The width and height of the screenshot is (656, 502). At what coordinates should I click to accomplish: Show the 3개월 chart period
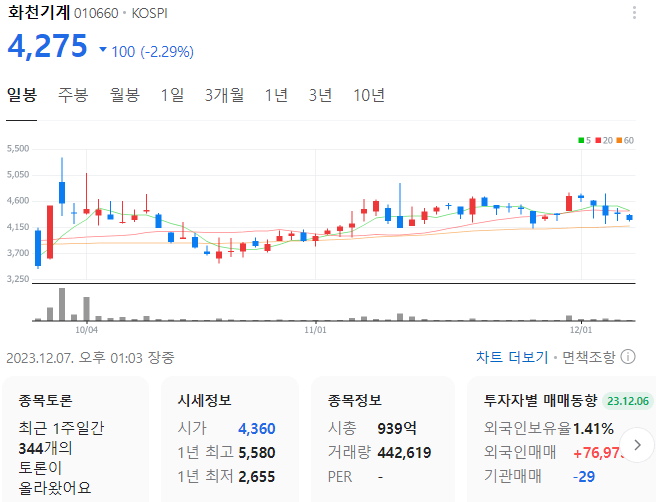pos(224,95)
